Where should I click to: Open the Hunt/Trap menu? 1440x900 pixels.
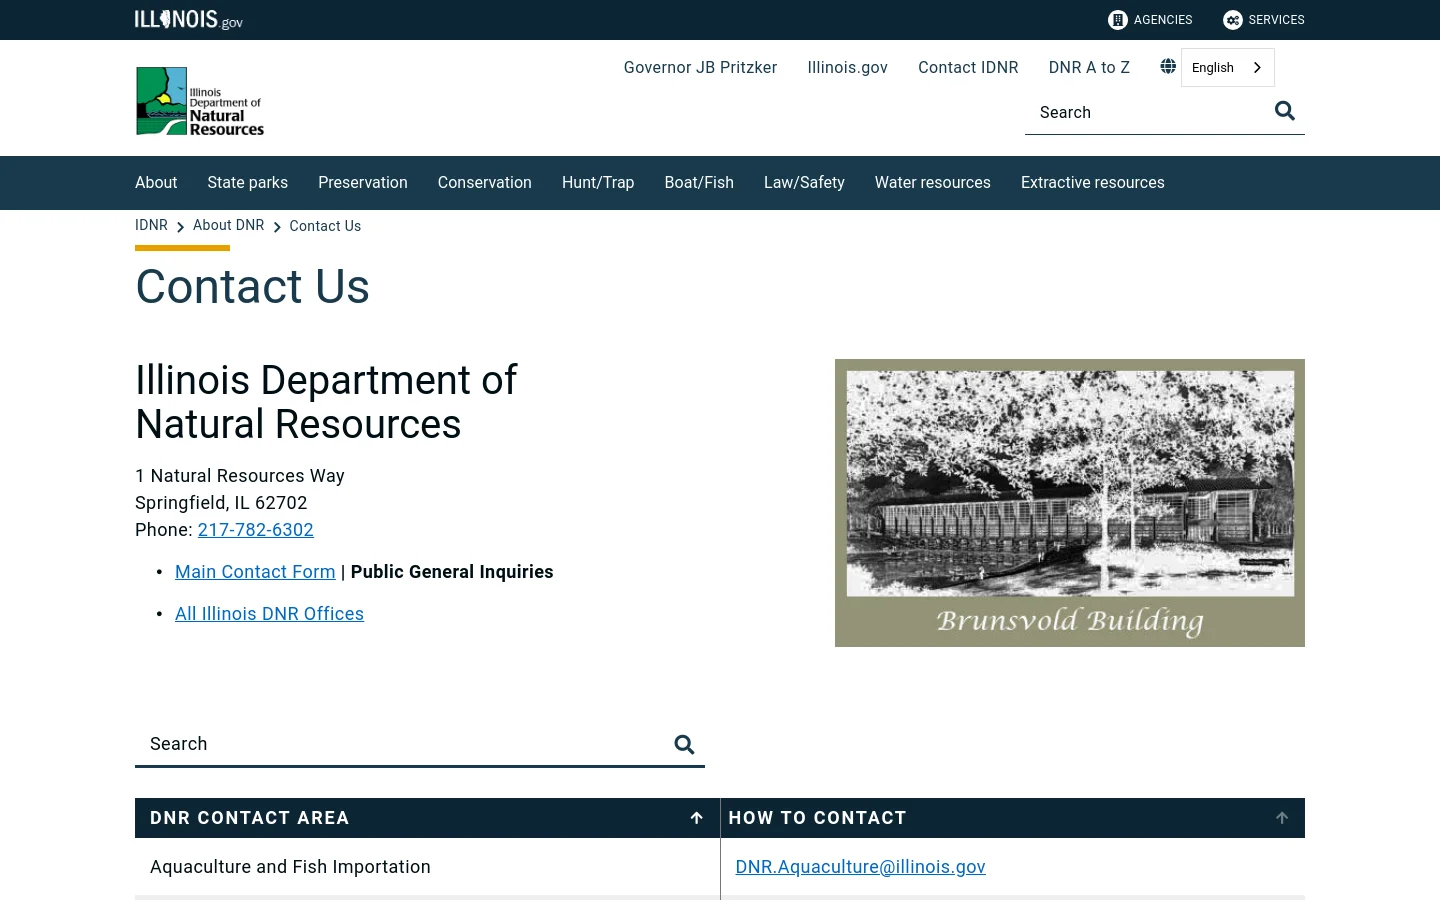pyautogui.click(x=598, y=183)
